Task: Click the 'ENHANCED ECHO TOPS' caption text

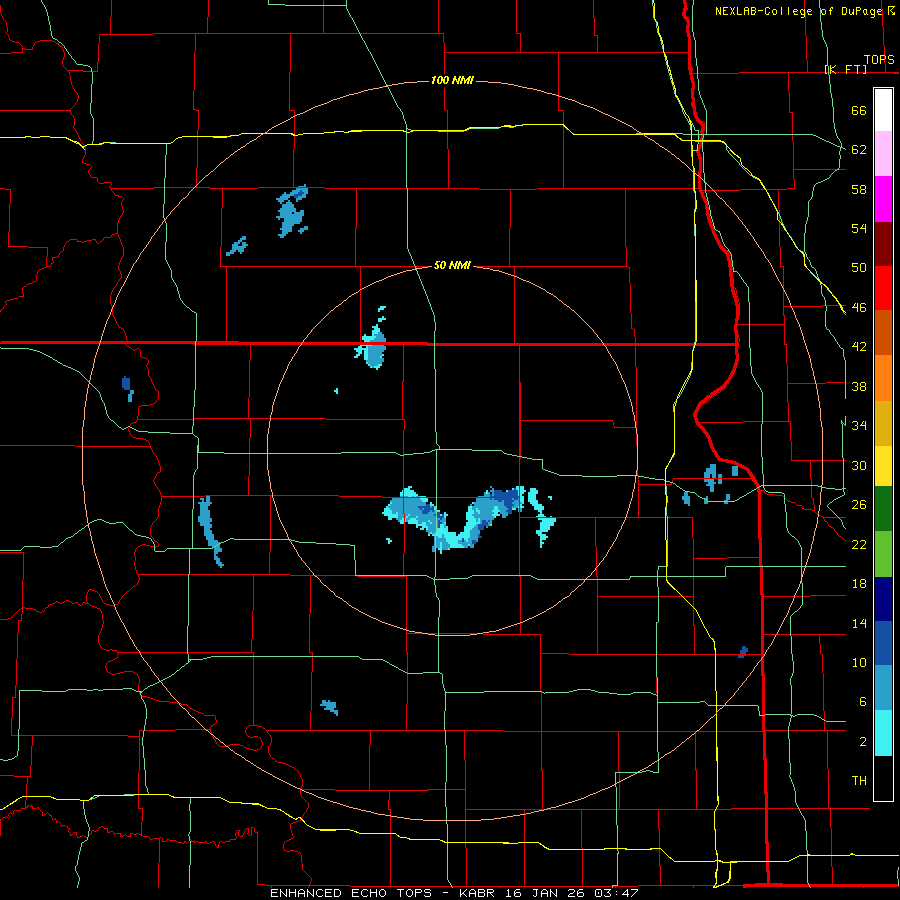Action: click(x=351, y=893)
